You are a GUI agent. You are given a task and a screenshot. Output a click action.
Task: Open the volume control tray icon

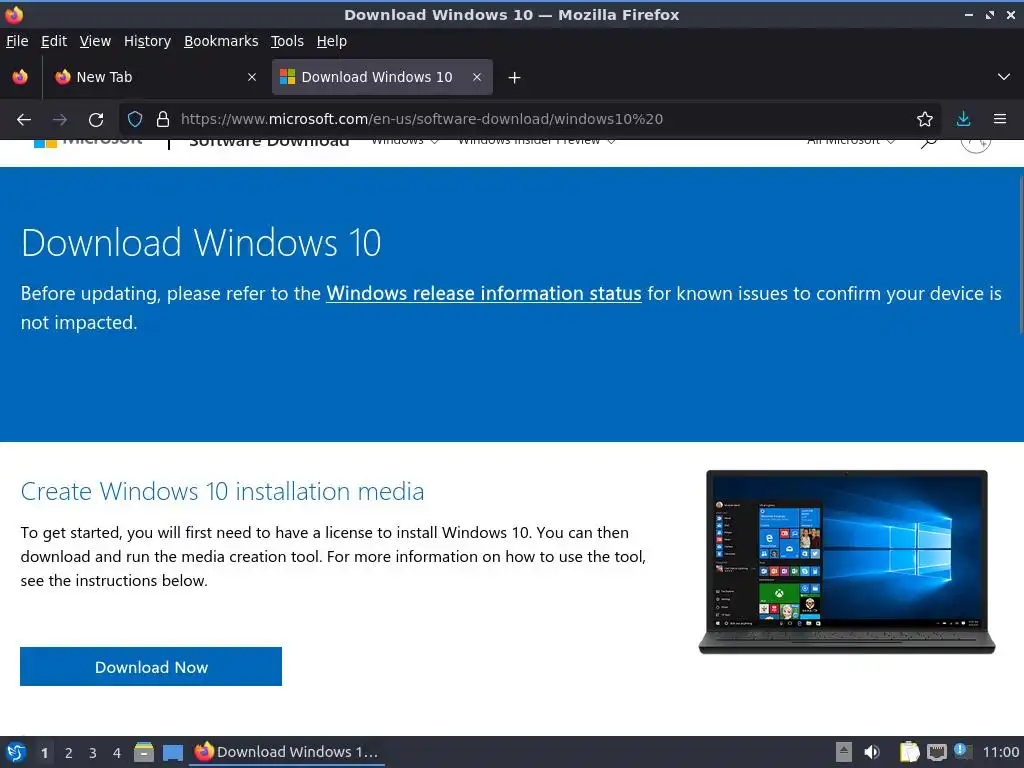tap(871, 752)
